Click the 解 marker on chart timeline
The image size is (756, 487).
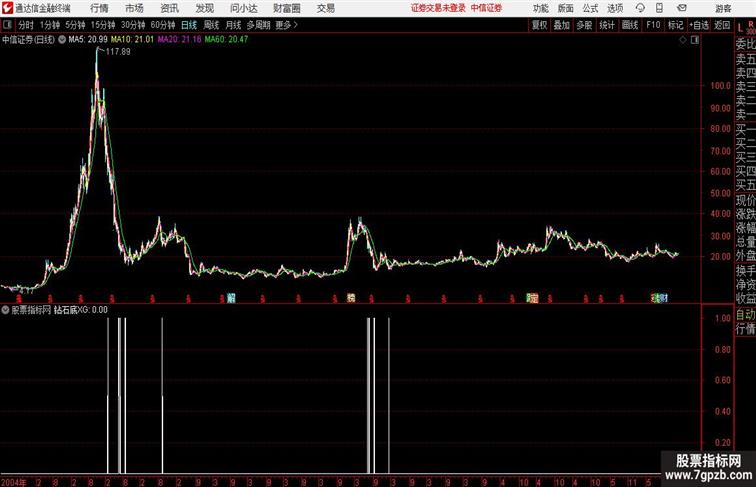pyautogui.click(x=231, y=298)
